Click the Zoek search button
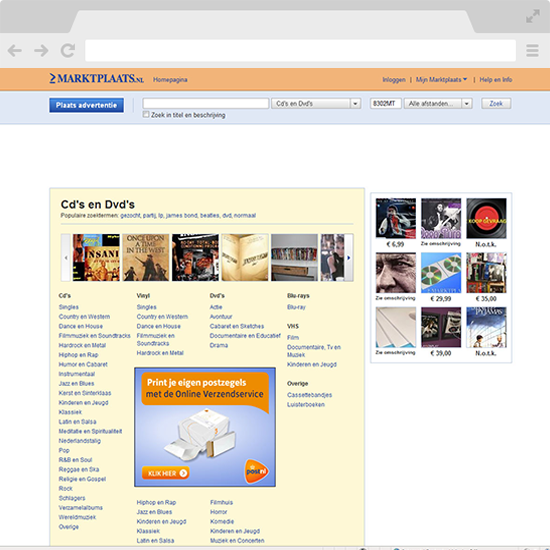550x550 pixels. 496,103
